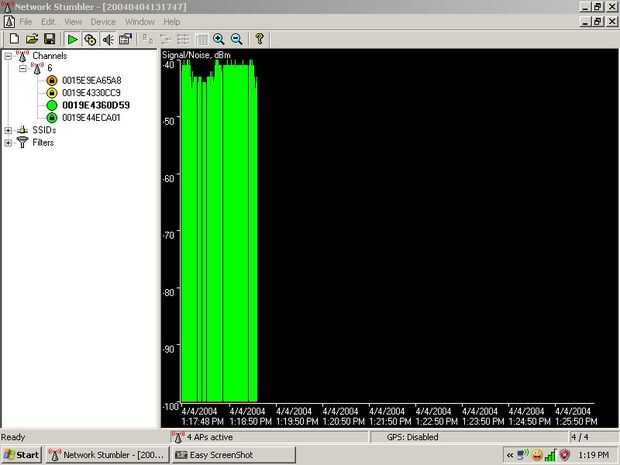Select the Channels label in the tree

point(49,56)
